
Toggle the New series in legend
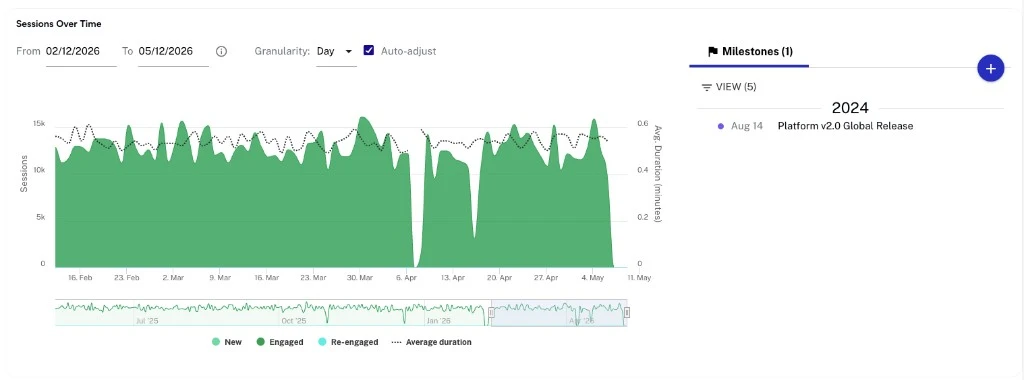(227, 342)
